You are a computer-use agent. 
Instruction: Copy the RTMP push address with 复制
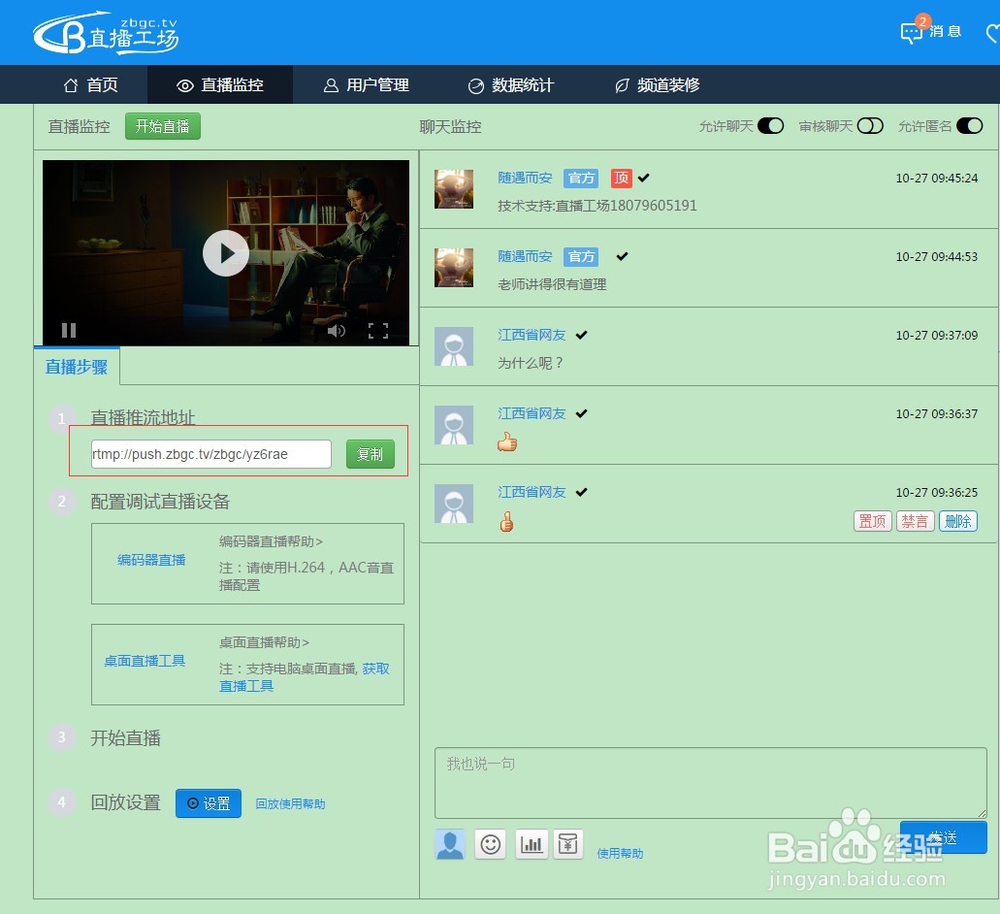[370, 453]
